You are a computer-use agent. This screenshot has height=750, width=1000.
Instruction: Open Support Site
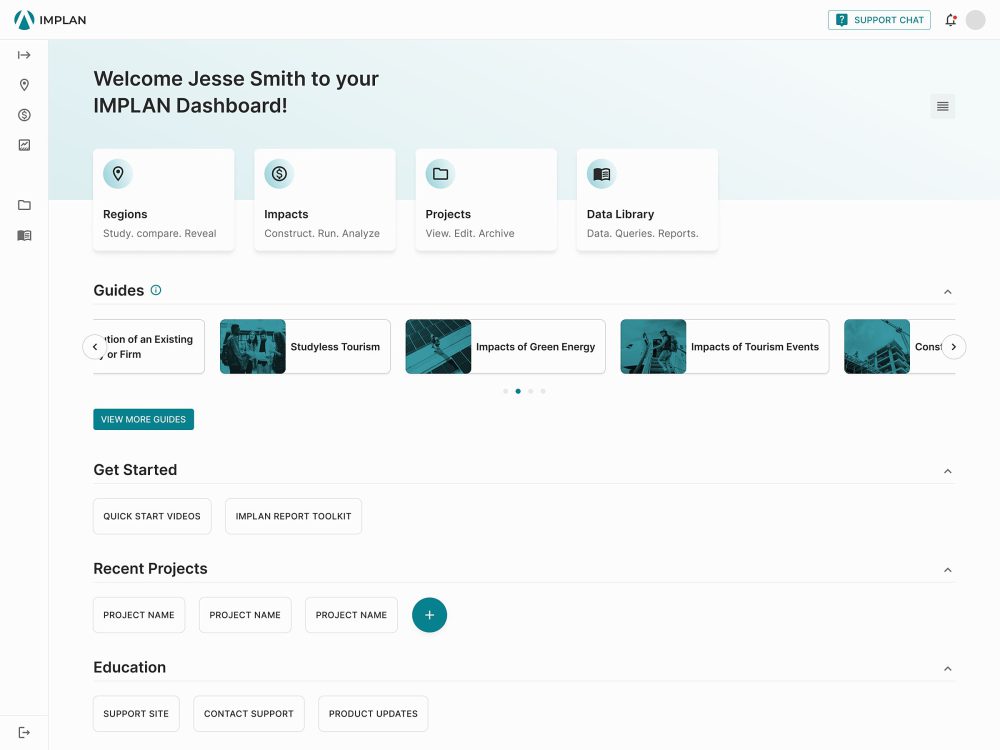coord(136,714)
